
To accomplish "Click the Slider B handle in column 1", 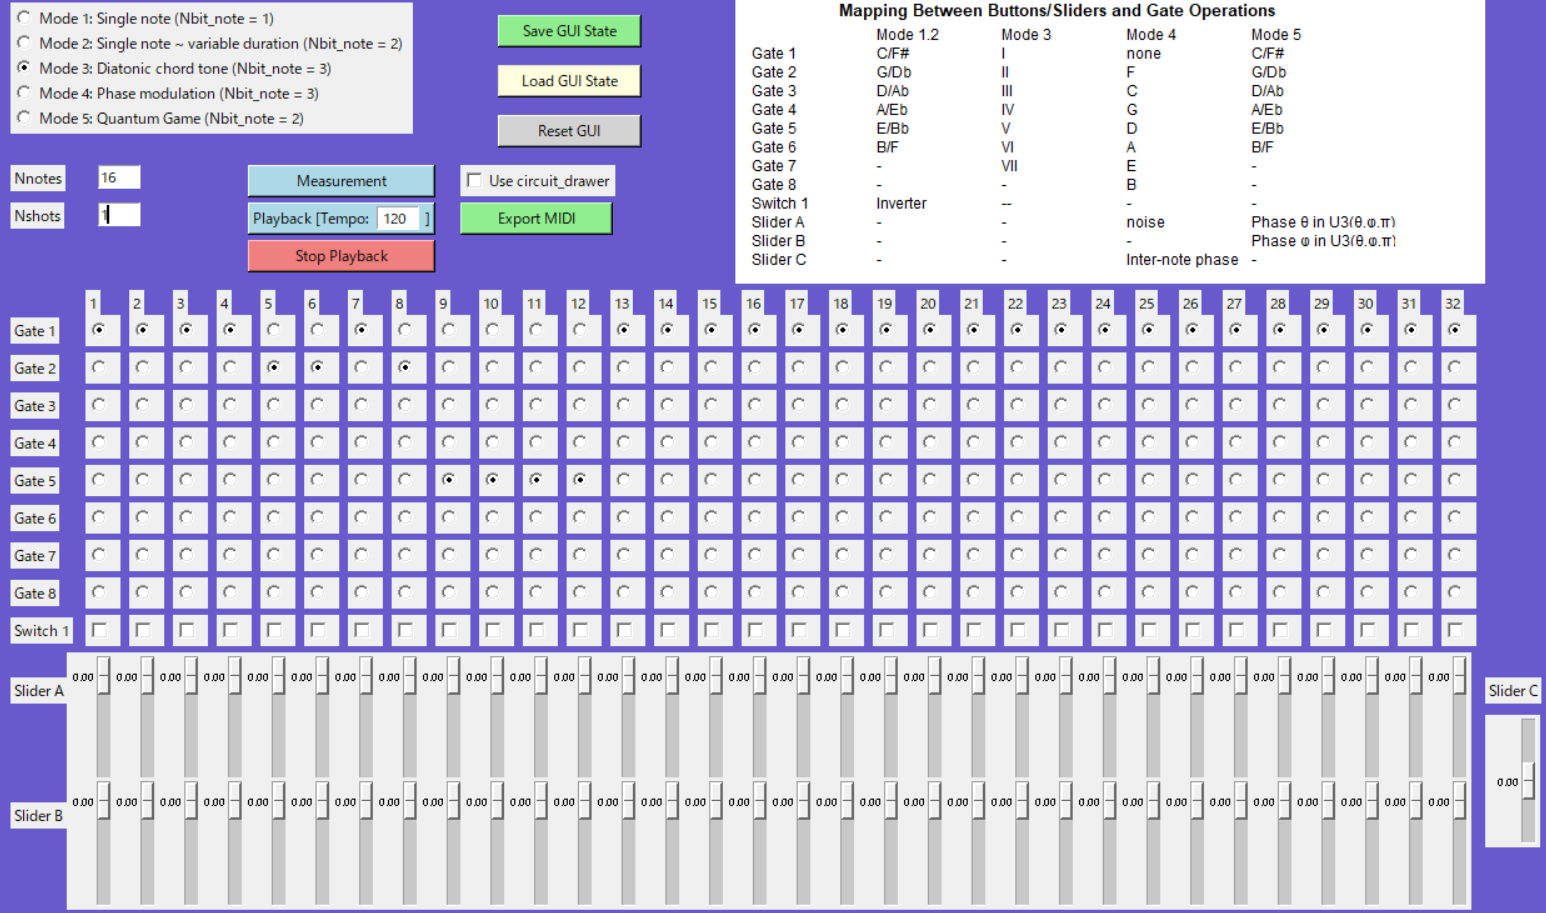I will 104,801.
